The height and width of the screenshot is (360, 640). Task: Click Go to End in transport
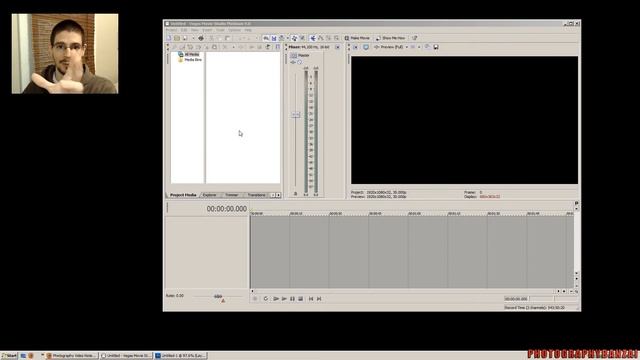click(319, 299)
